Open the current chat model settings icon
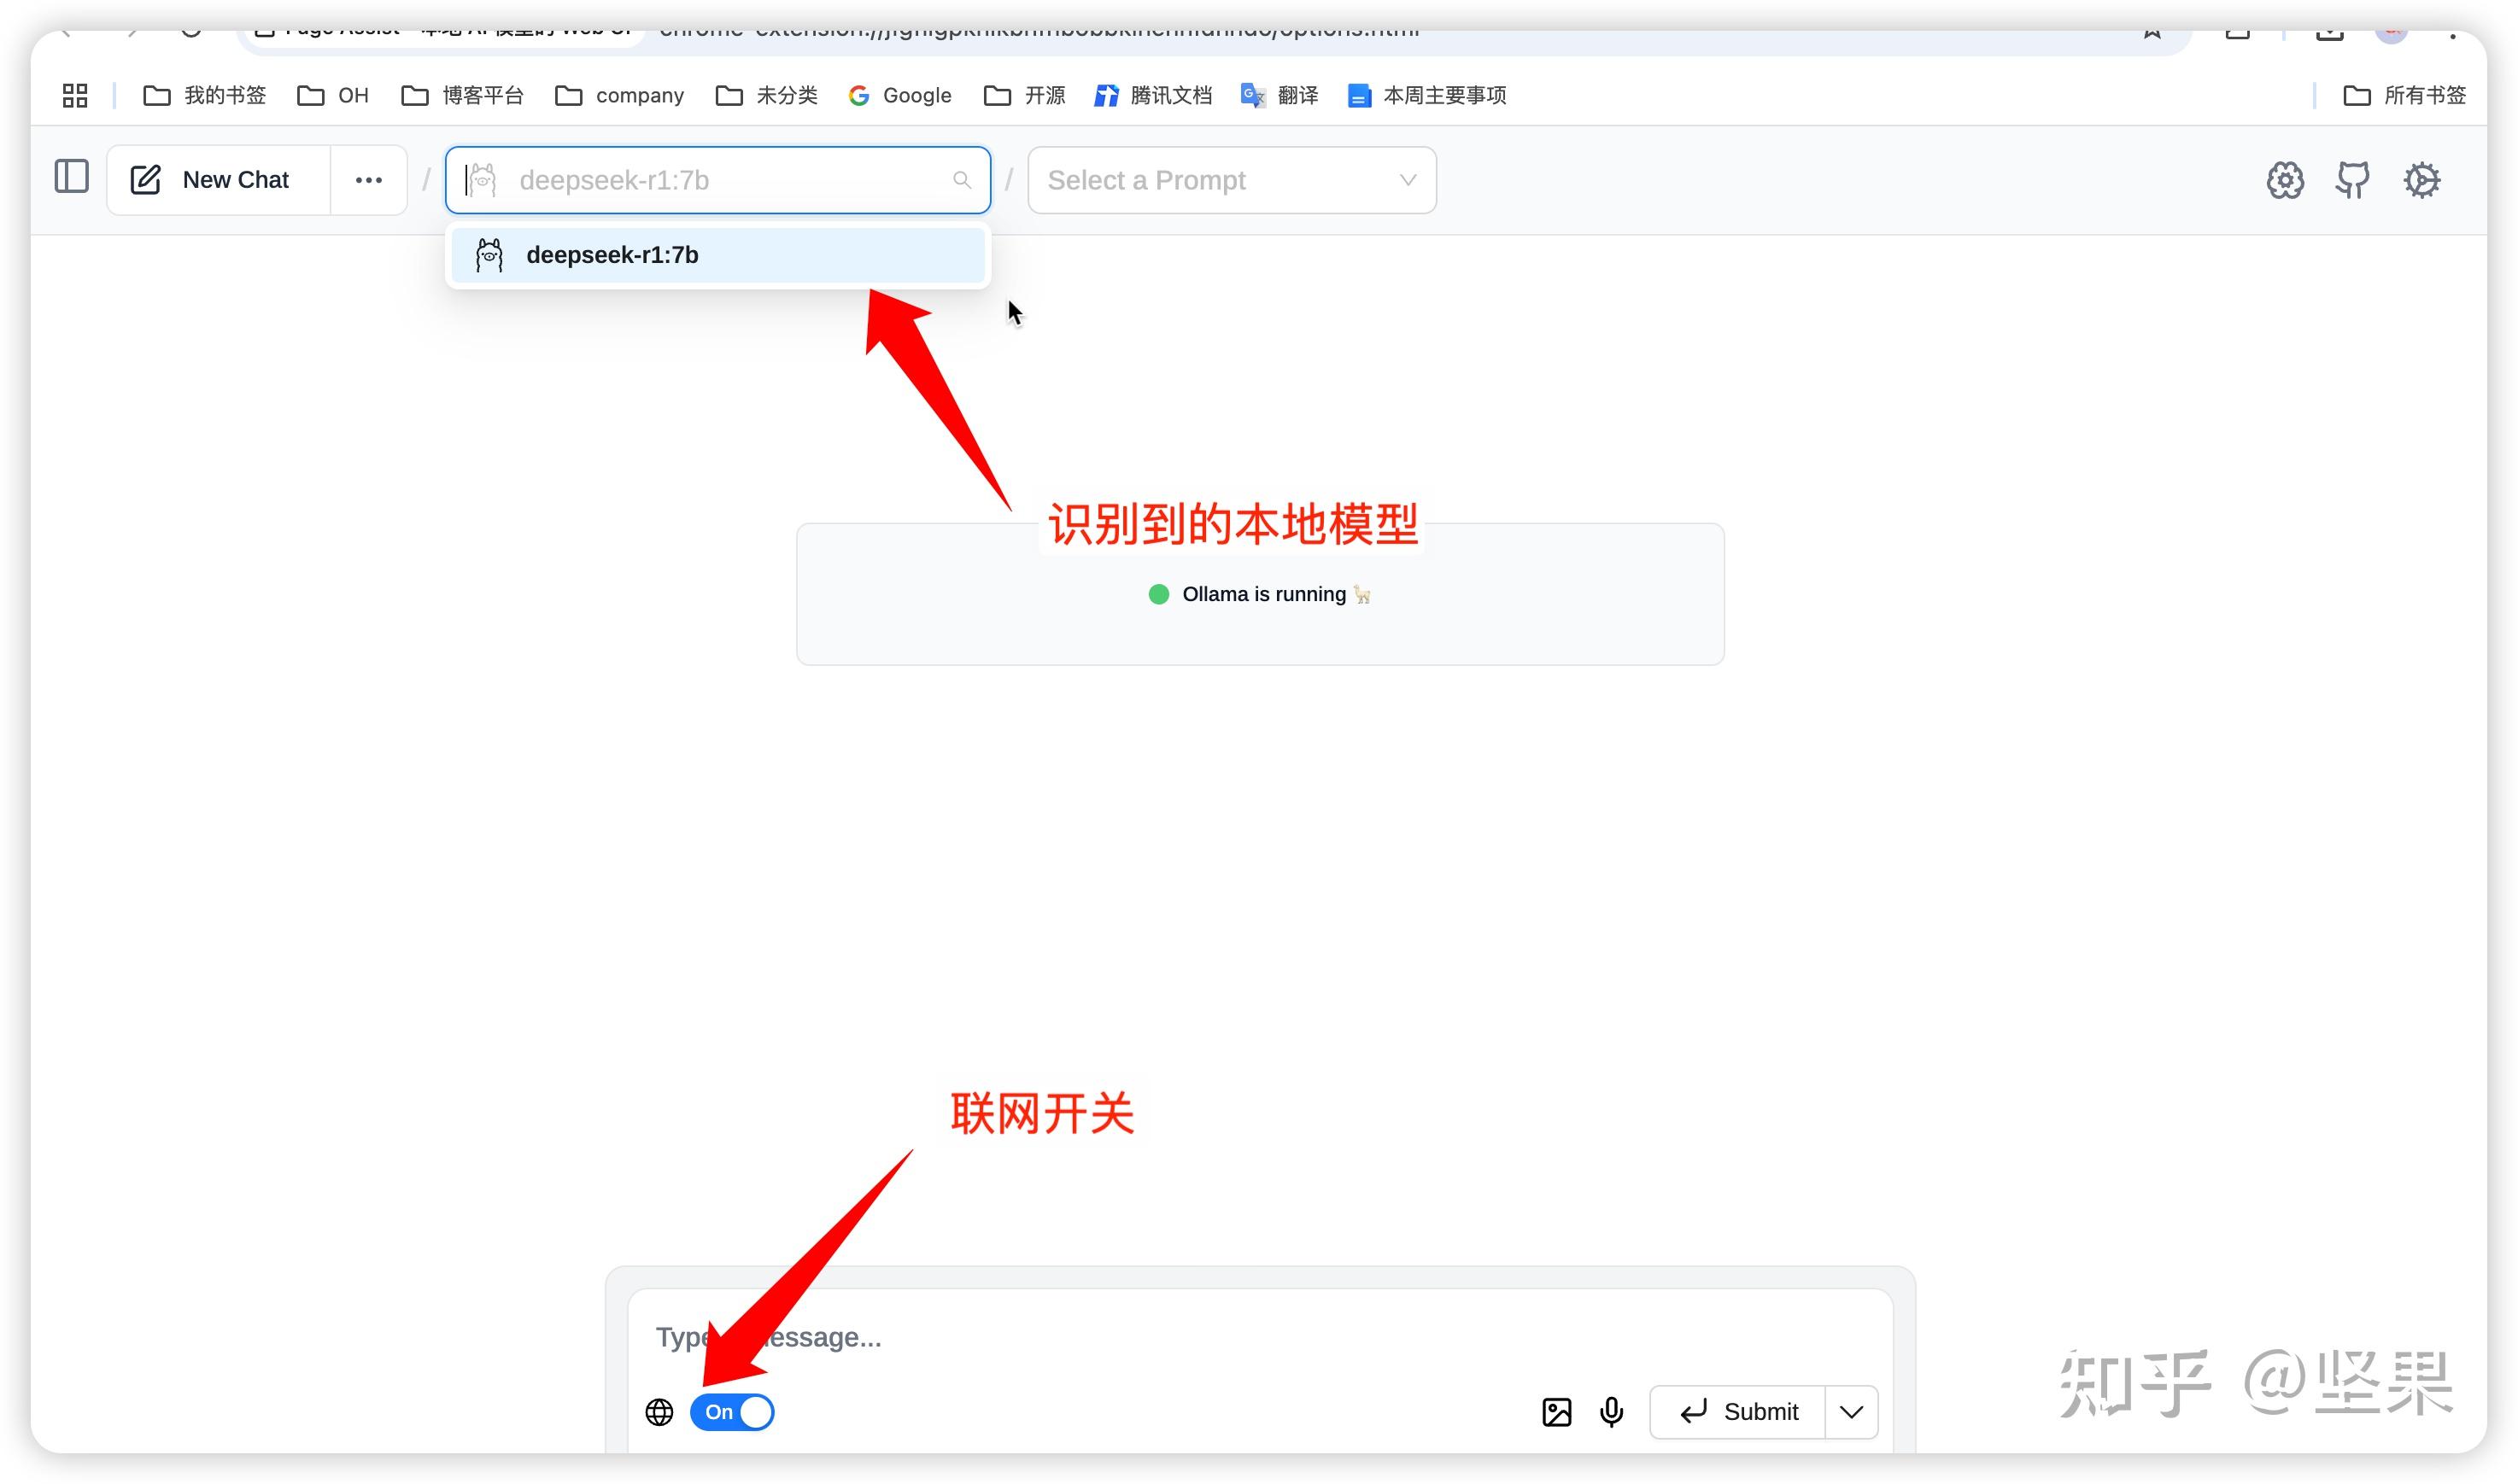 point(2285,180)
